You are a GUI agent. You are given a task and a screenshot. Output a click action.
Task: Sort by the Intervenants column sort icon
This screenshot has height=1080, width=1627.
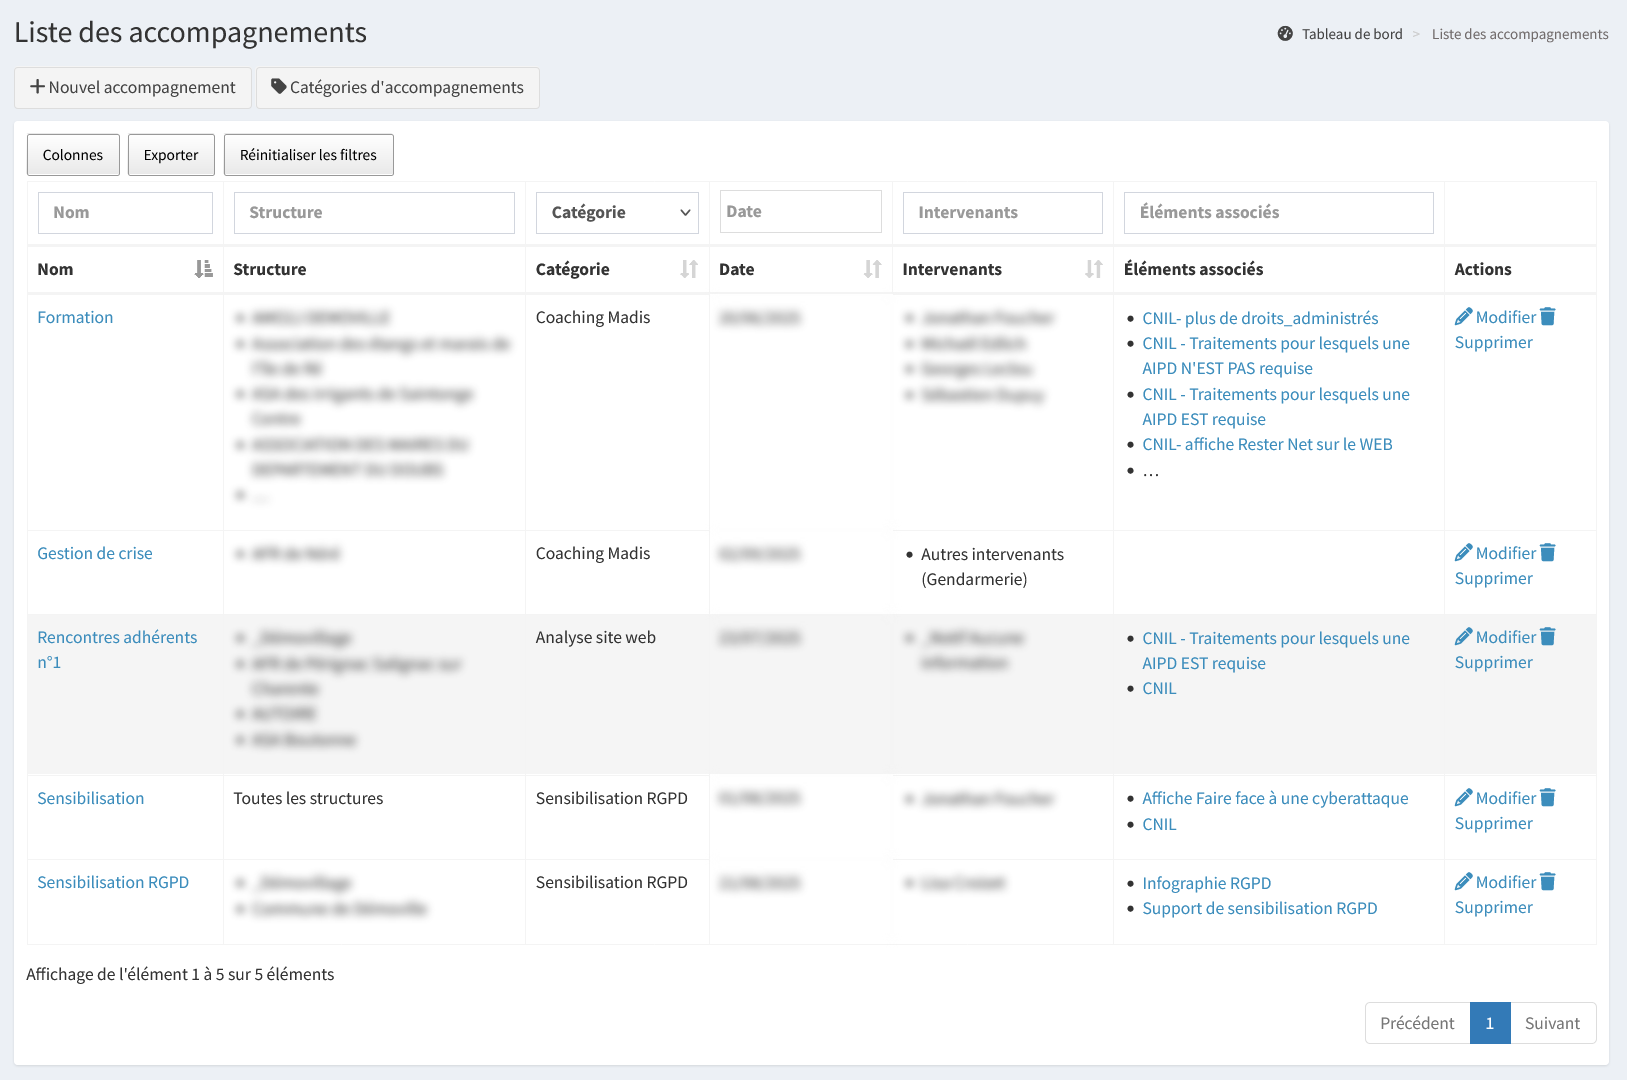point(1094,269)
